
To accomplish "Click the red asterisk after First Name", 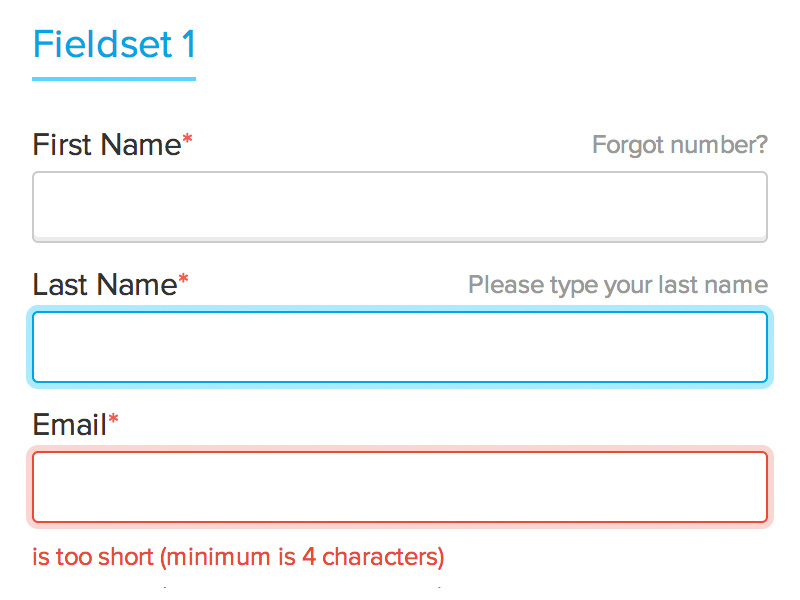I will click(x=187, y=142).
